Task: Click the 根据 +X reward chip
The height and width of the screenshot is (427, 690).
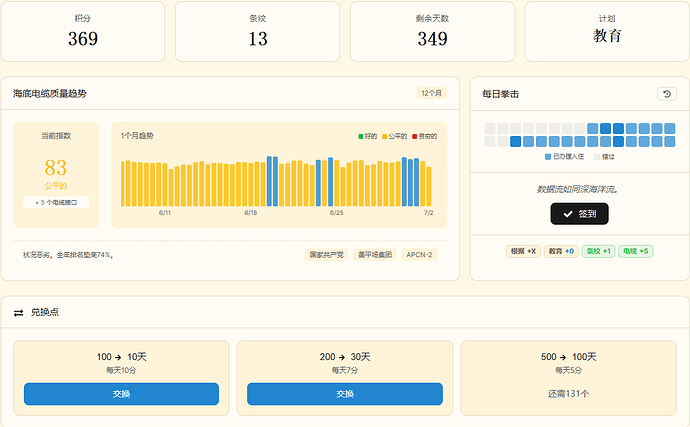Action: (x=523, y=251)
